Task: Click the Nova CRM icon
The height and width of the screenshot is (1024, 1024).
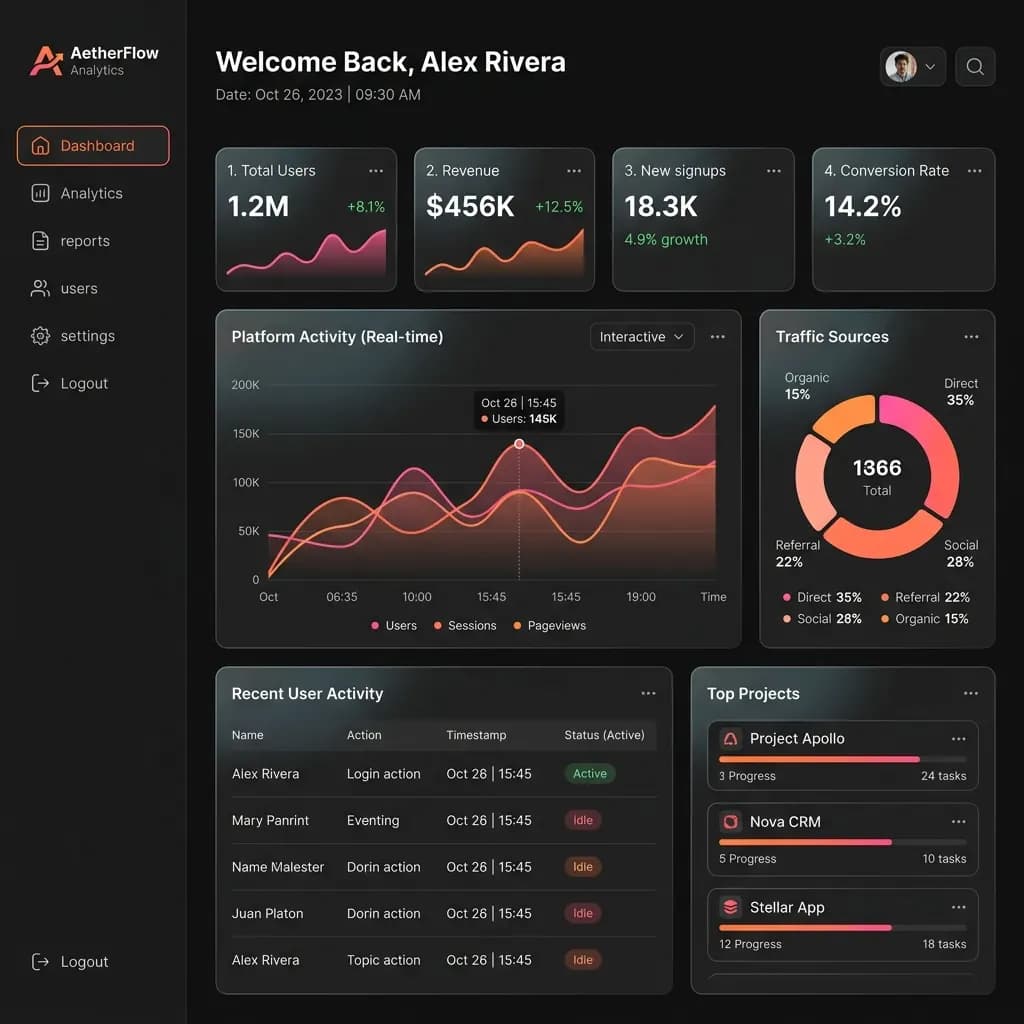Action: point(731,822)
